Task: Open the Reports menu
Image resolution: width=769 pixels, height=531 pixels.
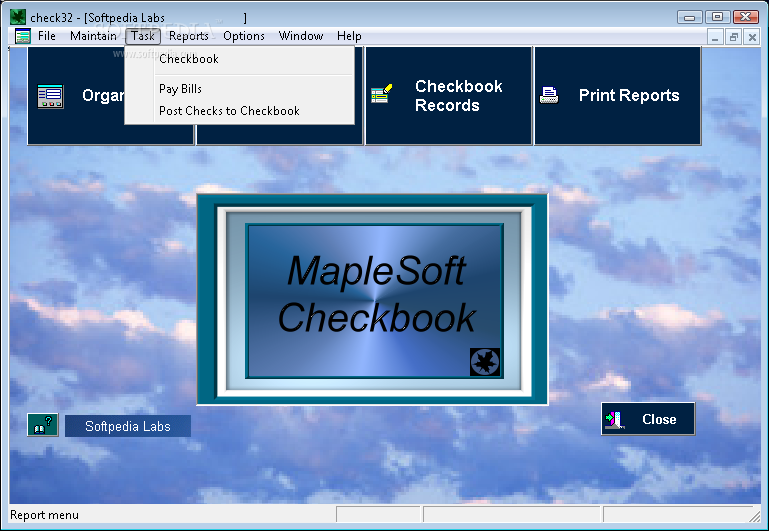Action: 189,36
